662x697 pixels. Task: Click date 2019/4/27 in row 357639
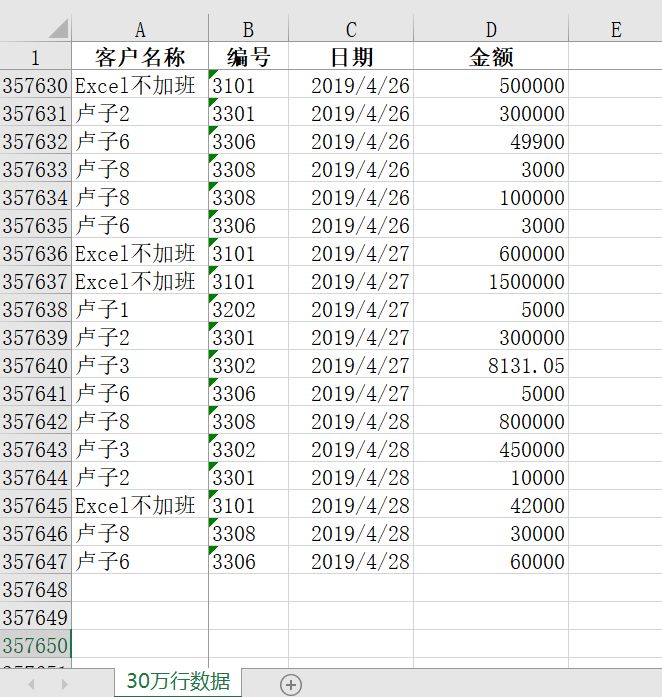click(351, 336)
